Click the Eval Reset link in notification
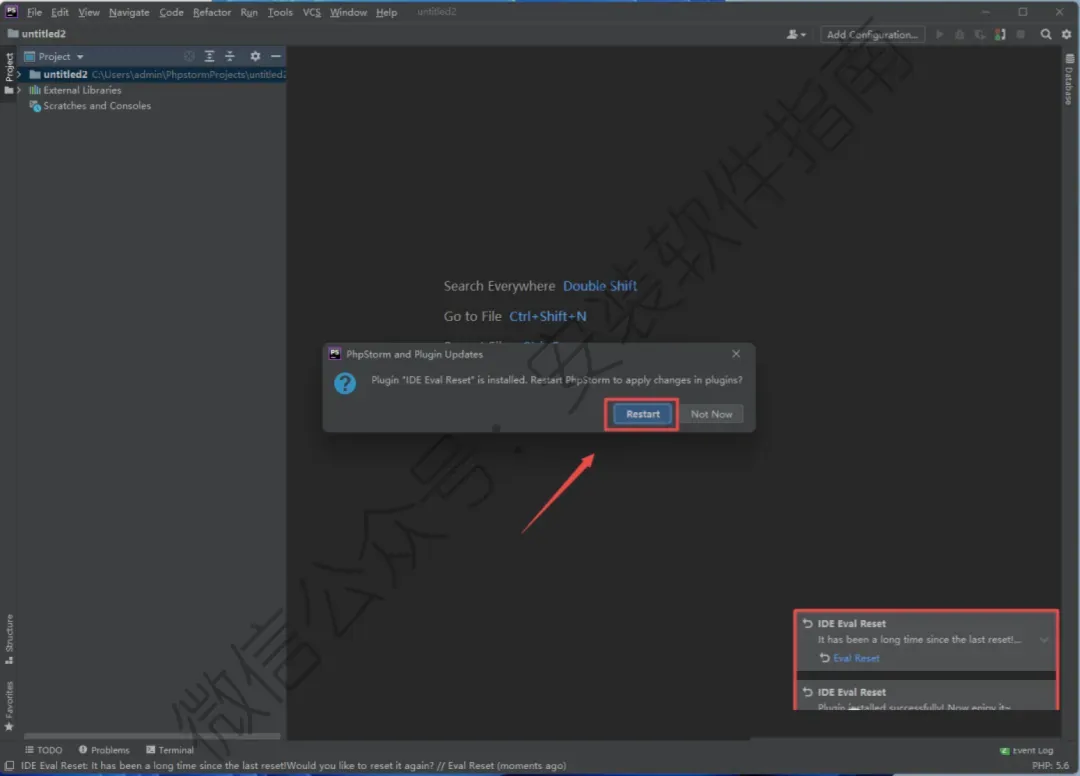Viewport: 1080px width, 776px height. 856,658
